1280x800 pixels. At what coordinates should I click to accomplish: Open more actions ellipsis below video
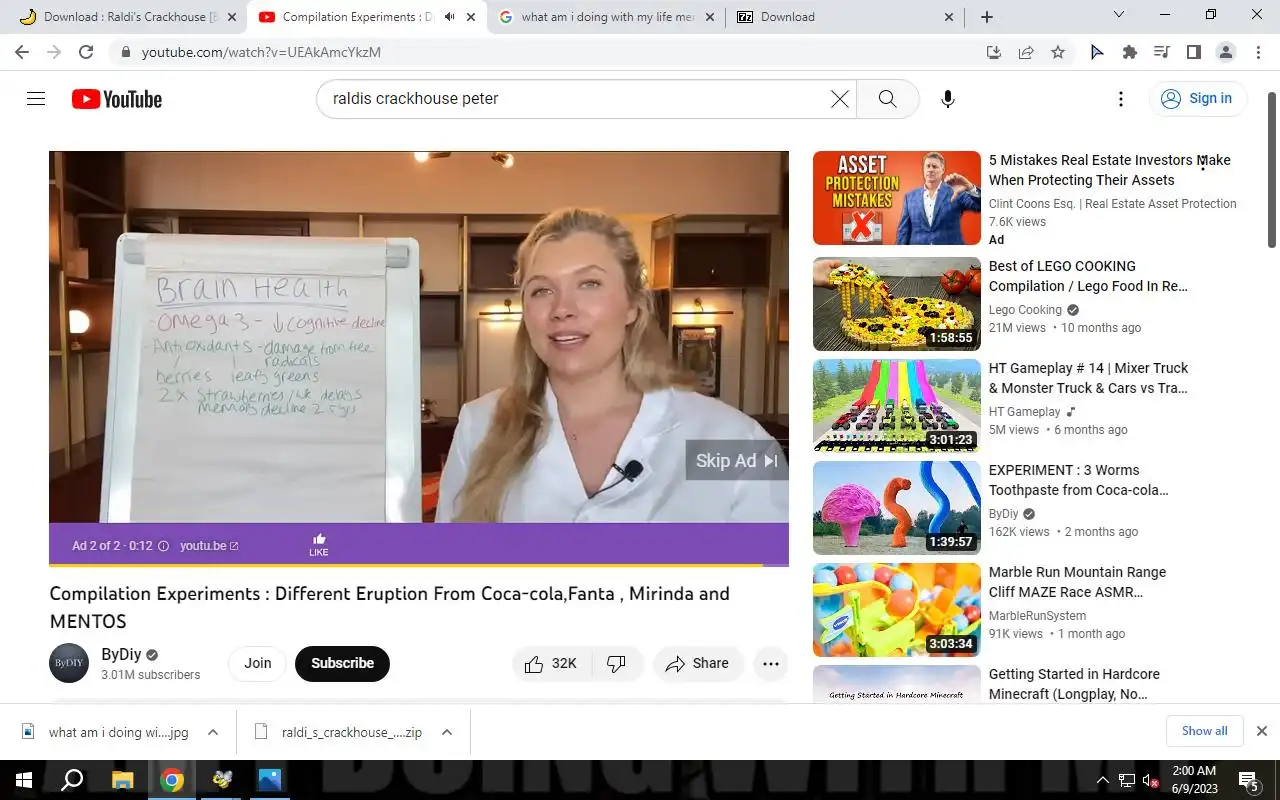tap(770, 663)
